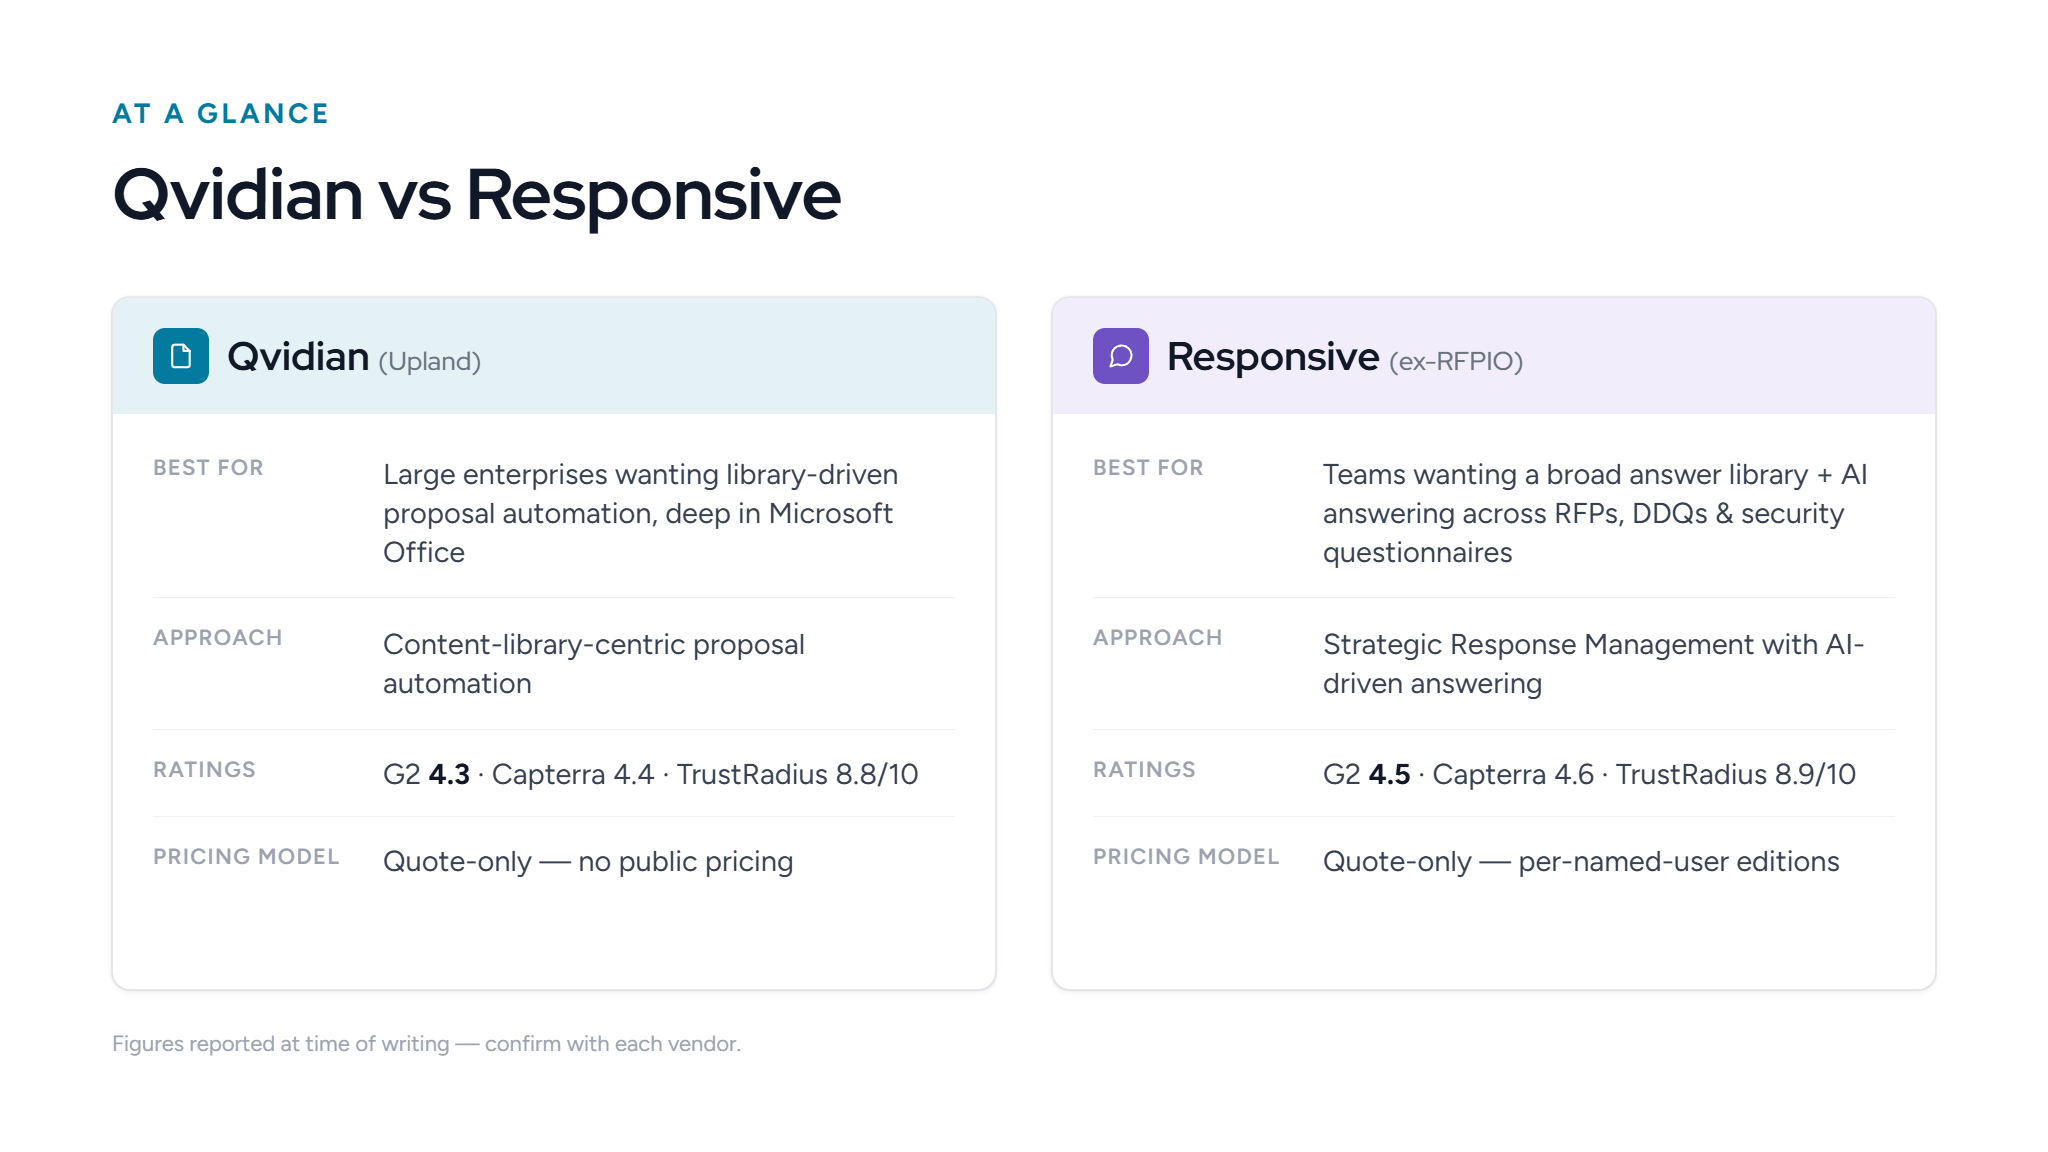This screenshot has width=2048, height=1152.
Task: Click 'RATINGS' label in Qvidian card
Action: point(204,770)
